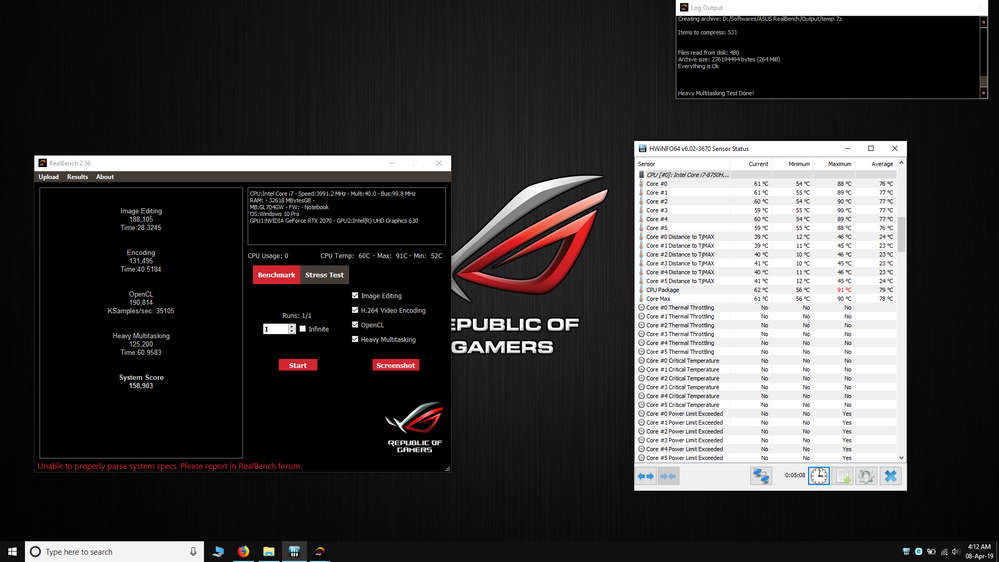Click the system specs text box
This screenshot has height=562, width=999.
click(x=347, y=216)
